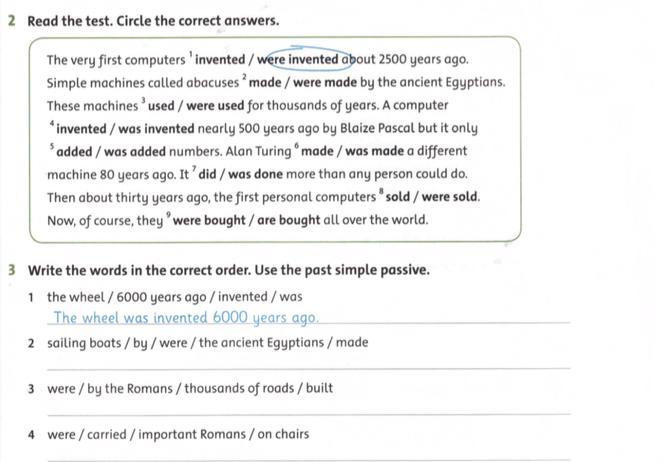Viewport: 664px width, 462px height.
Task: Choose 'were used' option in sentence 3
Action: pyautogui.click(x=215, y=105)
